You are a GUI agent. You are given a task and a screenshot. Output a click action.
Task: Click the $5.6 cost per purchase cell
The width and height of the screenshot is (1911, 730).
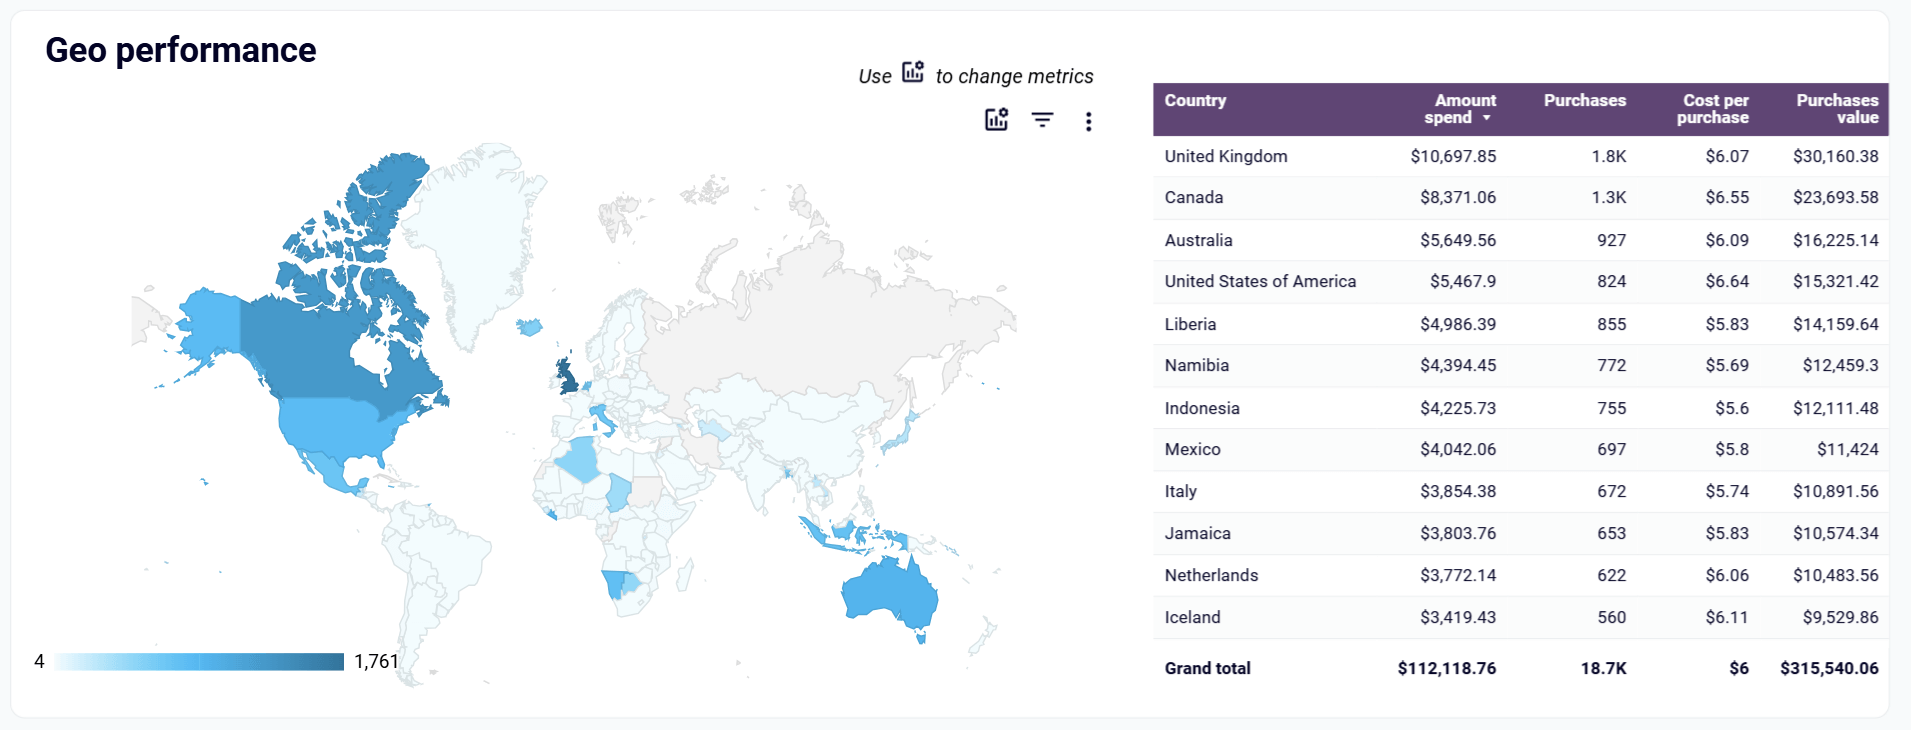pyautogui.click(x=1732, y=408)
